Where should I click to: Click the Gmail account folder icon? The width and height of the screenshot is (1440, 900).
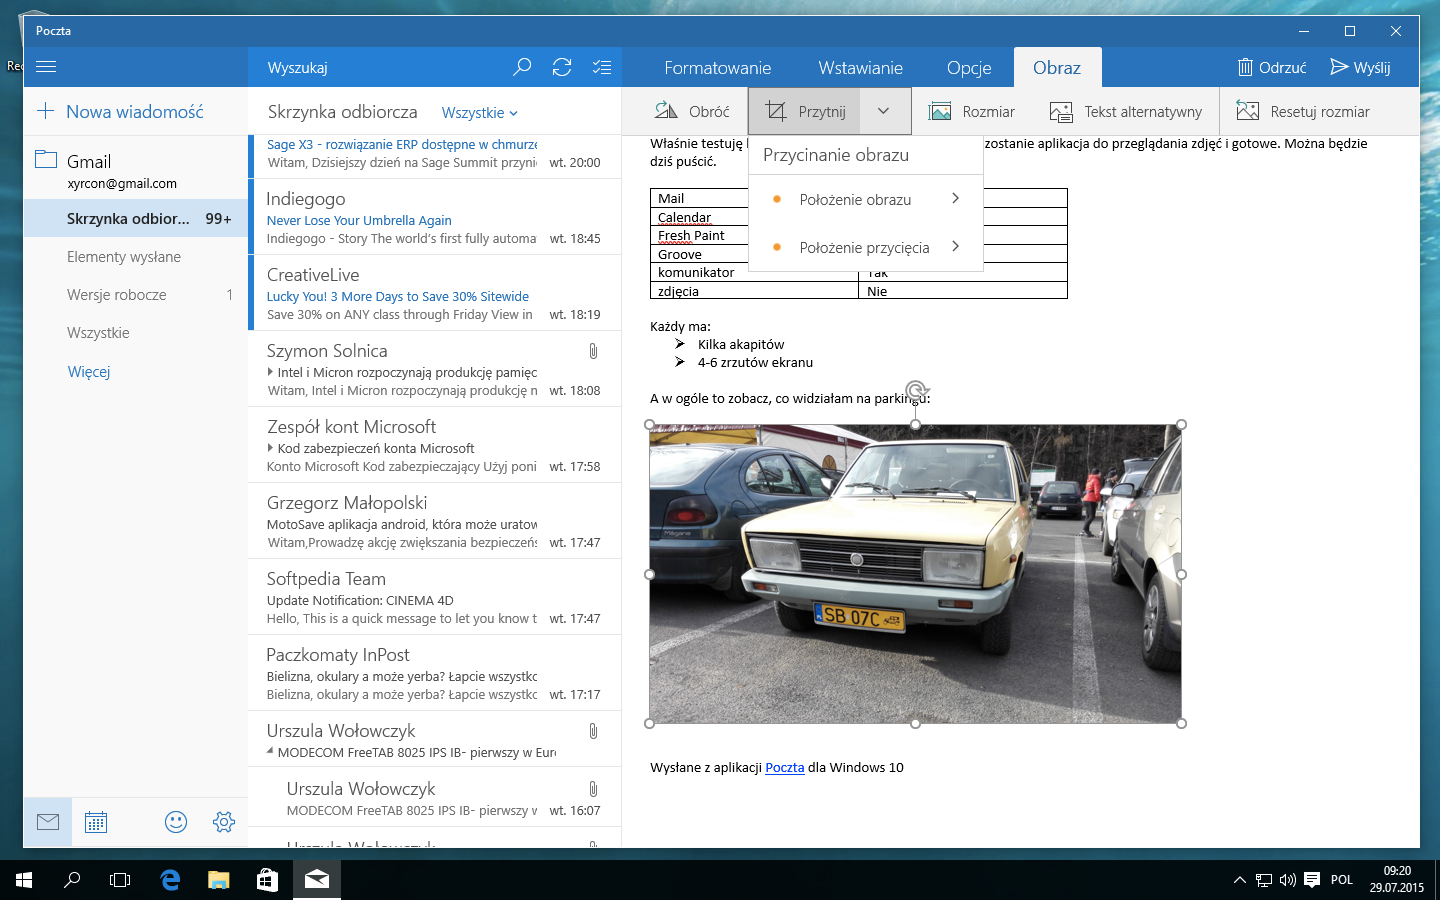click(46, 159)
